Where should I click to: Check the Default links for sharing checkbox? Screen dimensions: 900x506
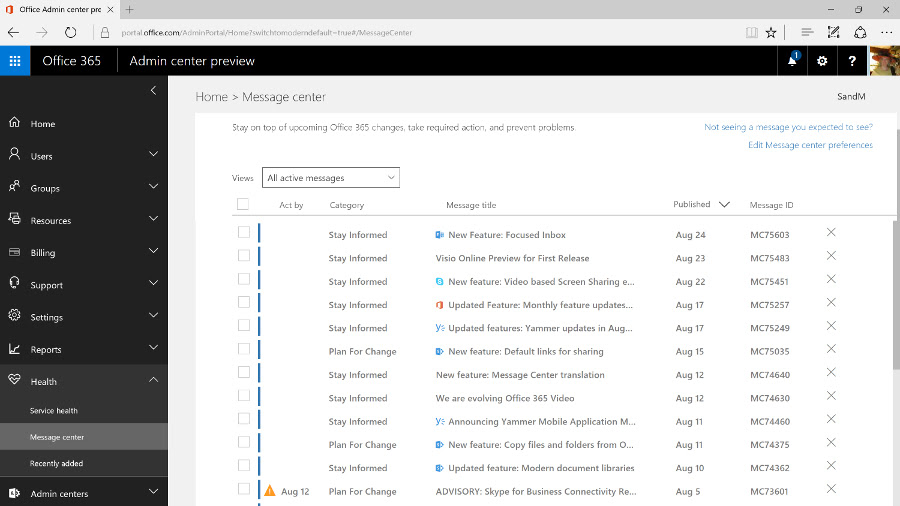pyautogui.click(x=244, y=349)
